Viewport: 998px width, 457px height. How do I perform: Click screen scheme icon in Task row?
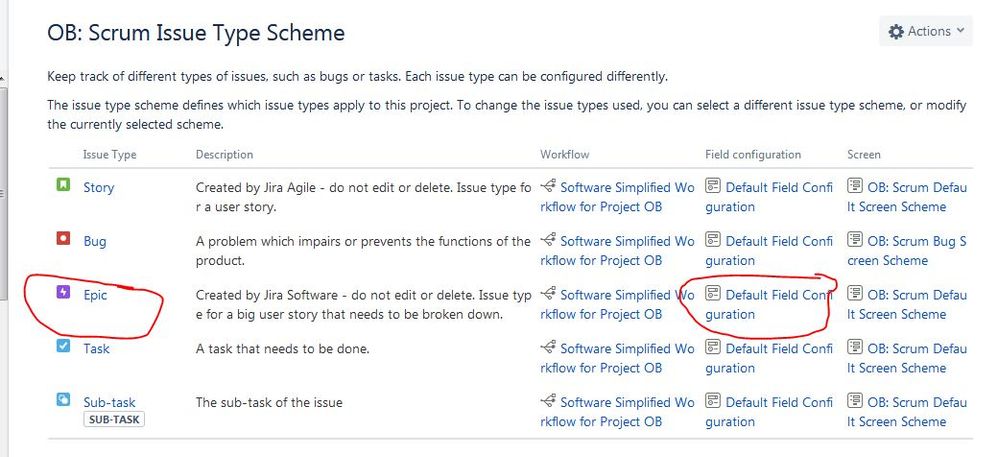pyautogui.click(x=855, y=349)
